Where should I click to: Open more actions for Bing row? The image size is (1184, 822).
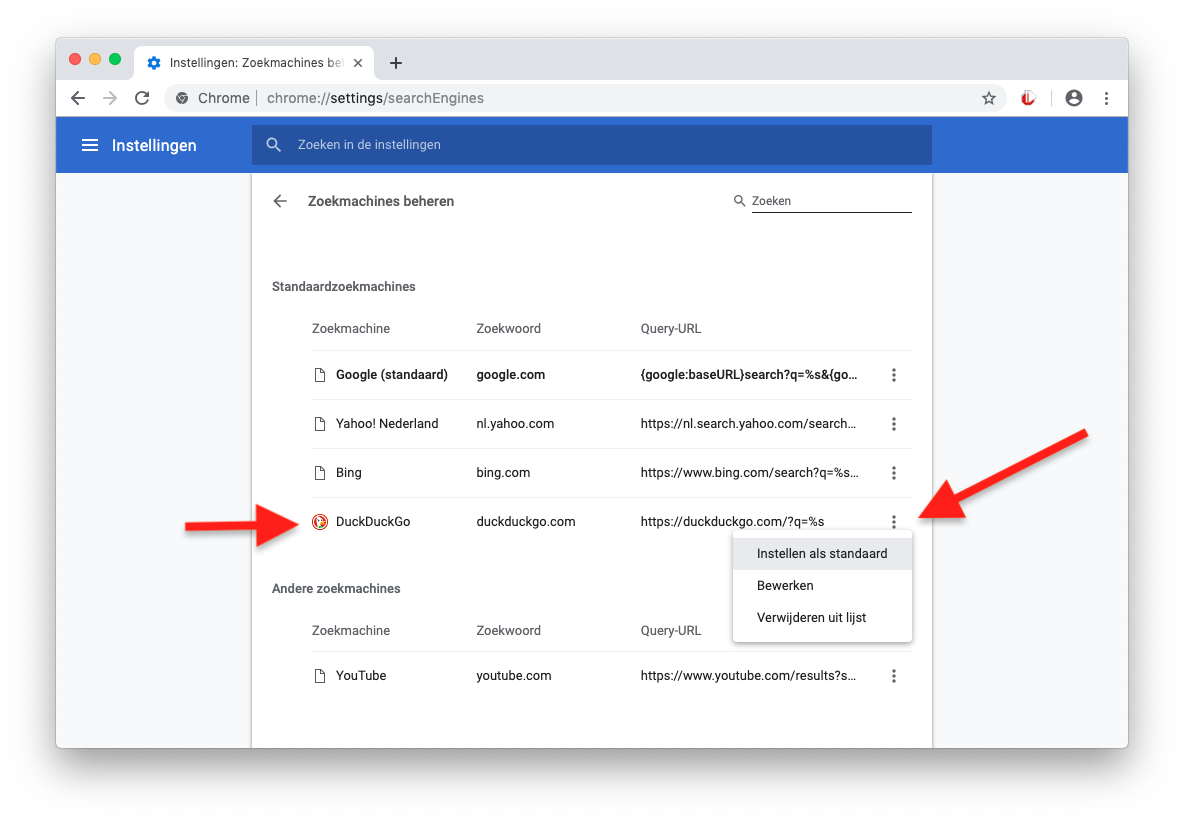coord(894,473)
